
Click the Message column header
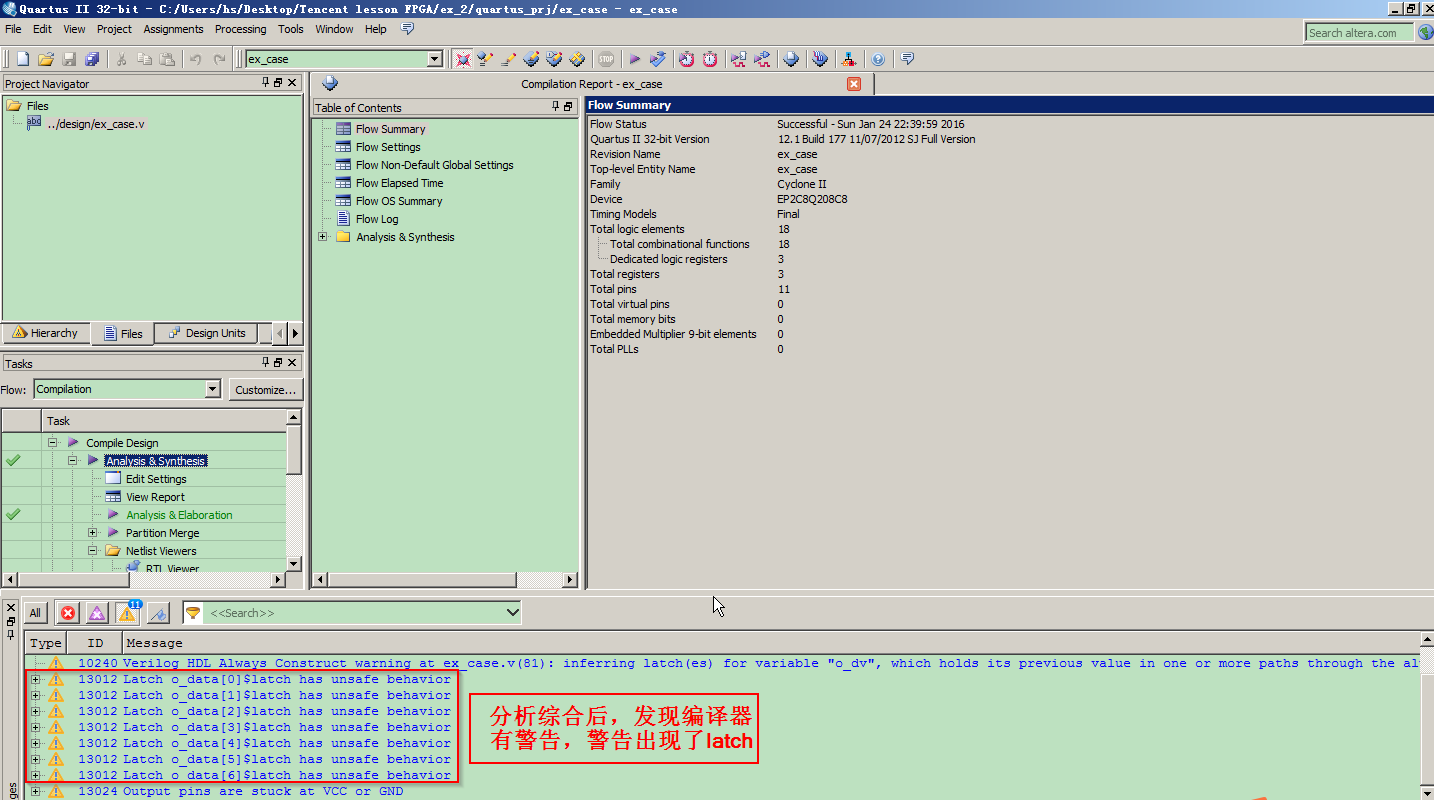(154, 643)
